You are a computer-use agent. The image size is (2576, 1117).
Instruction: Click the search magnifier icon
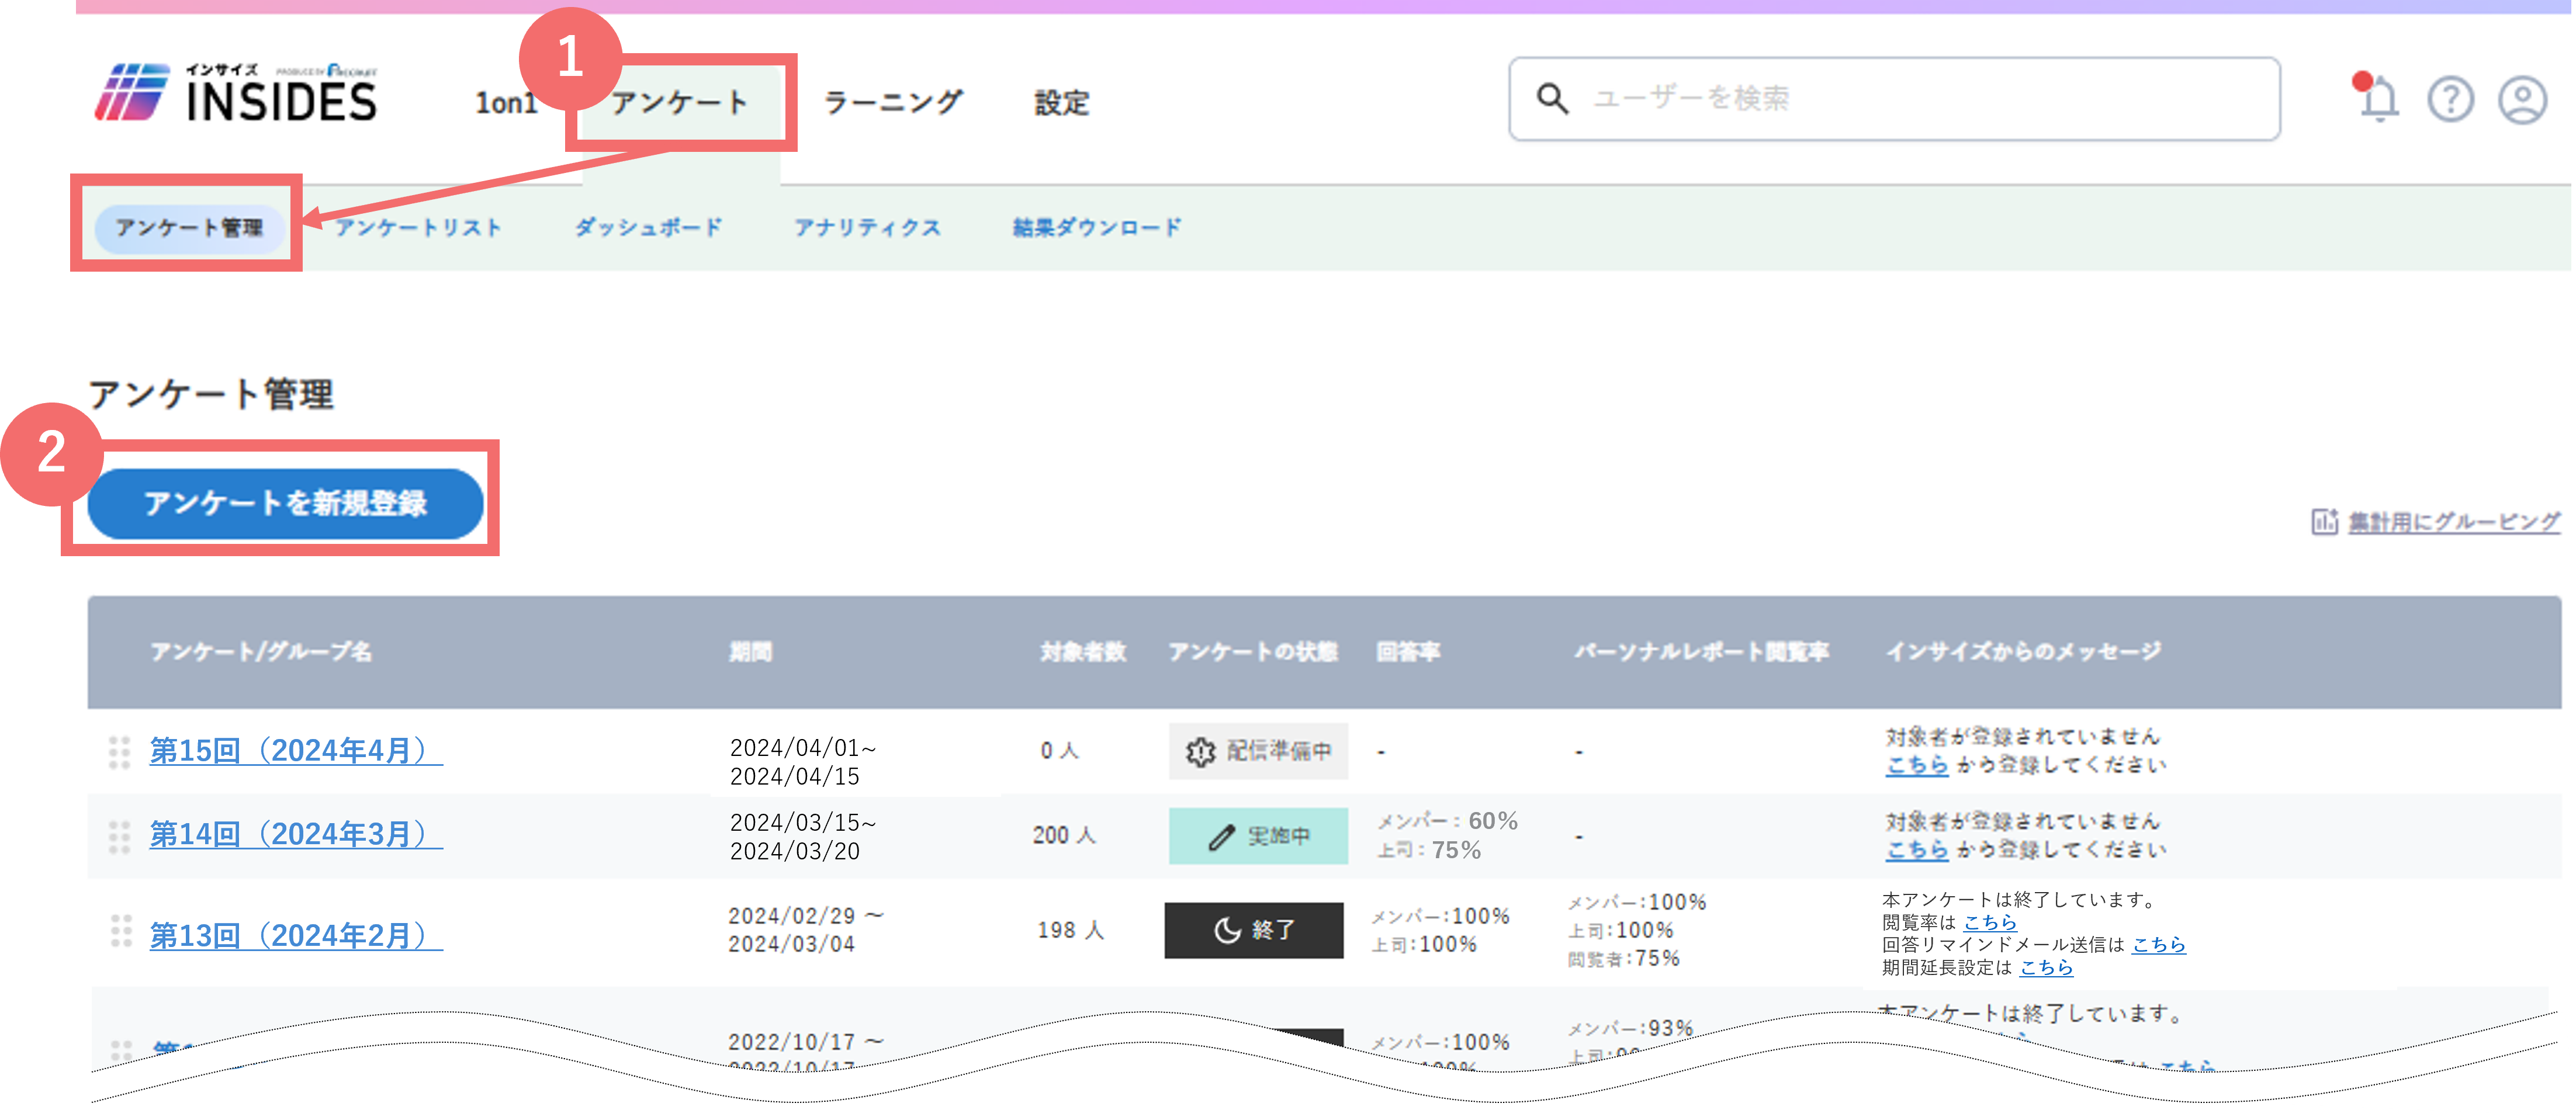click(1552, 98)
